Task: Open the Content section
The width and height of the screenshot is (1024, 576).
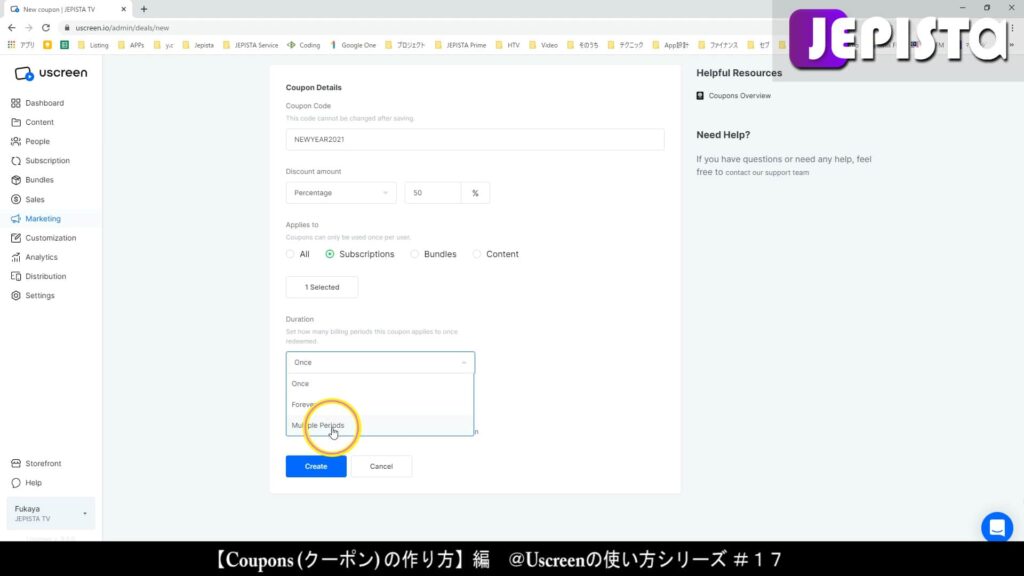Action: 33,122
